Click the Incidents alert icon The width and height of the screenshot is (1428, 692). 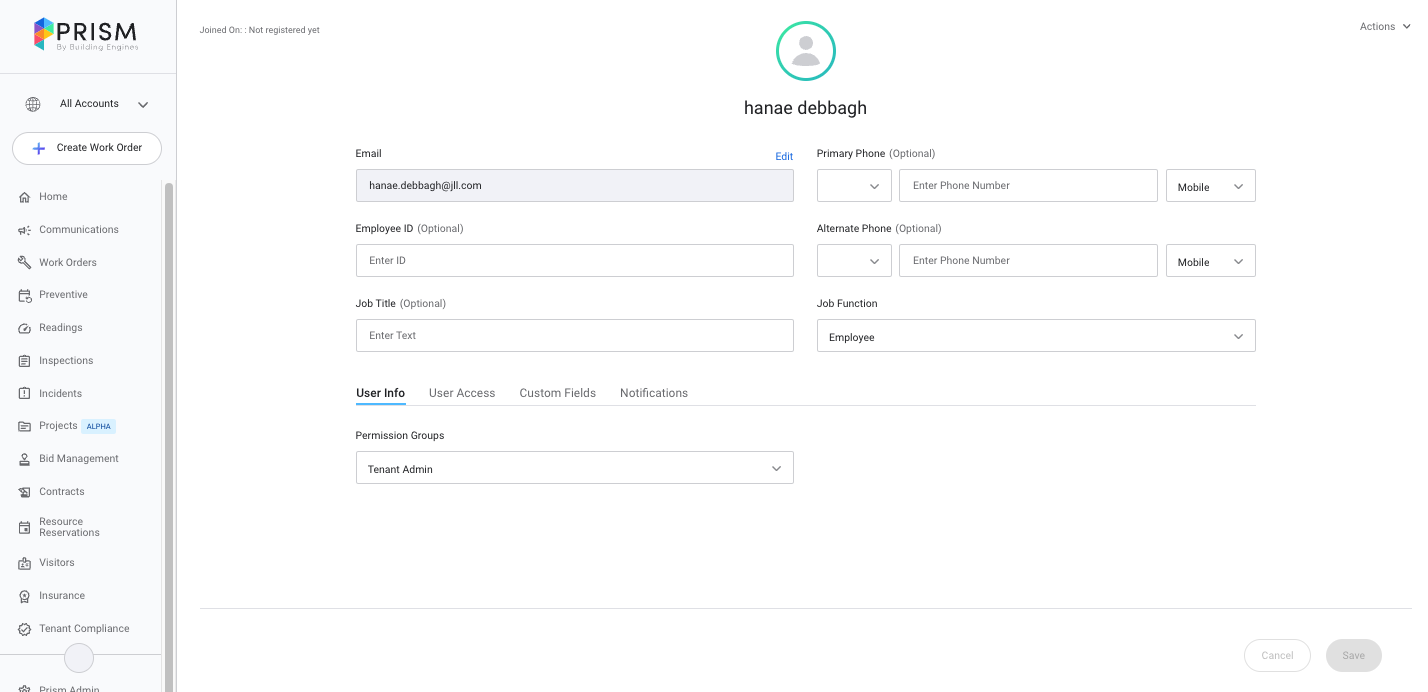tap(25, 394)
